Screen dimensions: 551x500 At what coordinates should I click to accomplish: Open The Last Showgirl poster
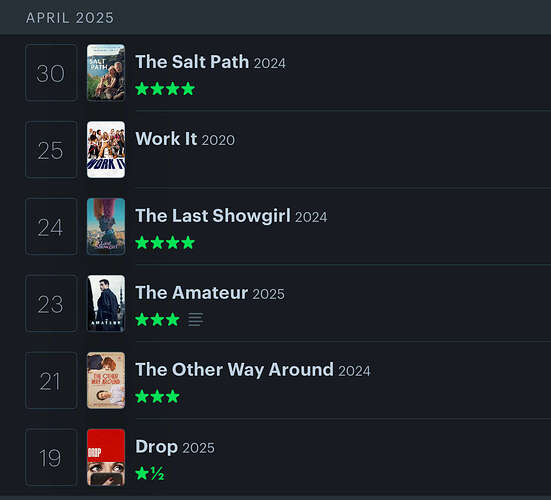106,226
